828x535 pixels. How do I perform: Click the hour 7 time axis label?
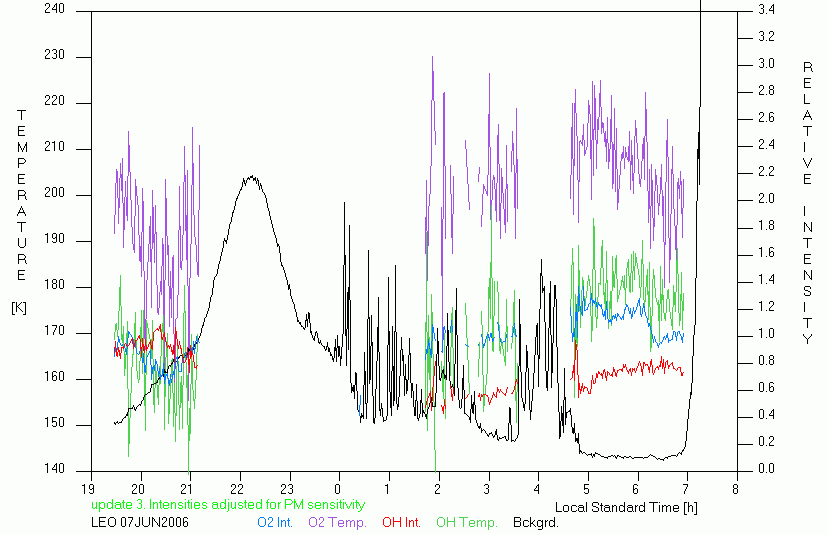click(x=686, y=489)
